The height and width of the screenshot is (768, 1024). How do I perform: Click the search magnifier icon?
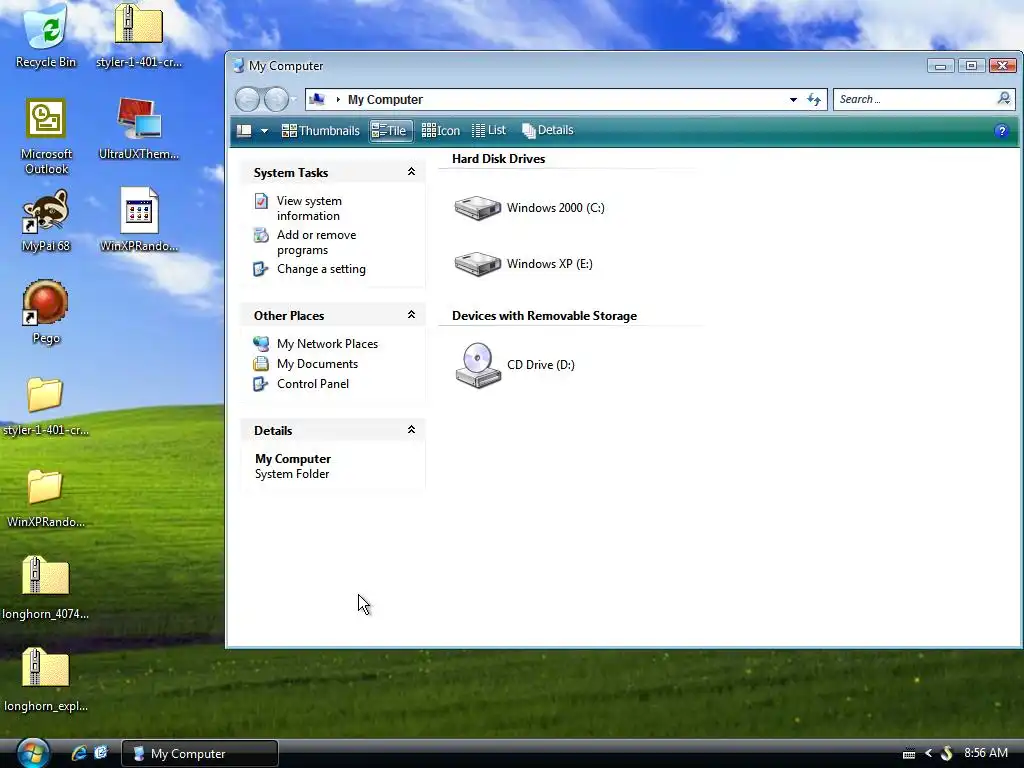pyautogui.click(x=1004, y=99)
